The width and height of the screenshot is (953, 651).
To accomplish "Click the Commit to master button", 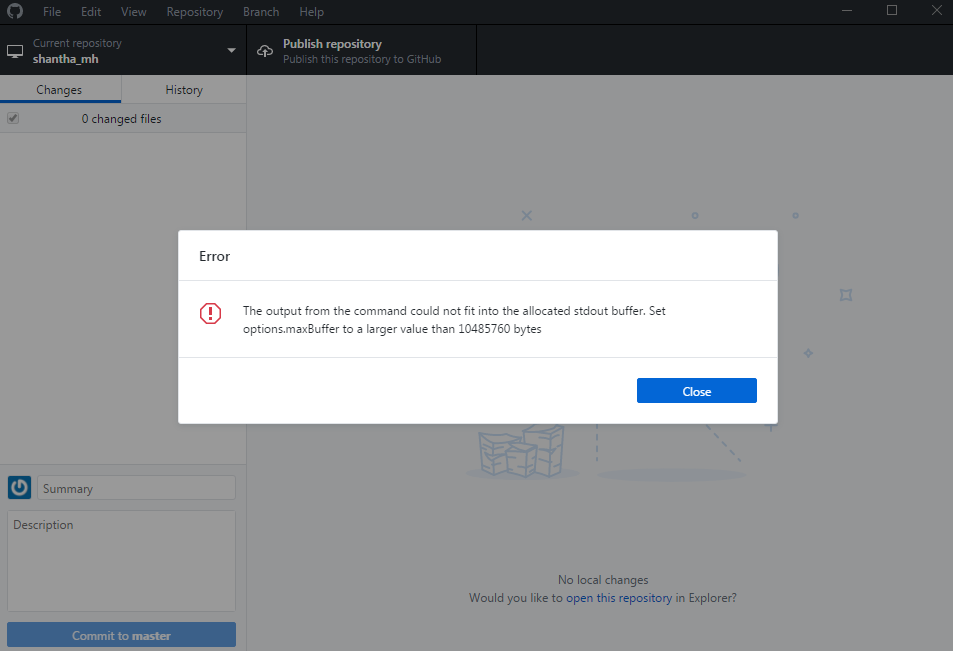I will click(x=120, y=634).
